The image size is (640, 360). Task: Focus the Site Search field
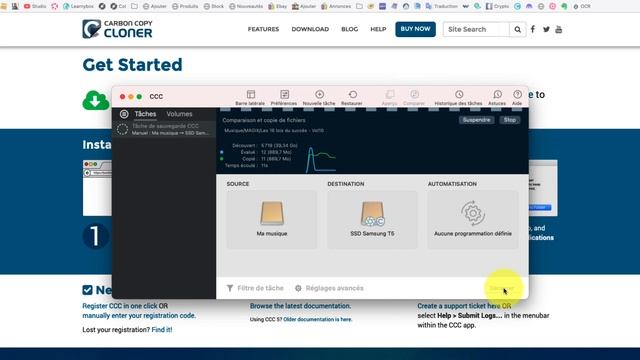476,29
